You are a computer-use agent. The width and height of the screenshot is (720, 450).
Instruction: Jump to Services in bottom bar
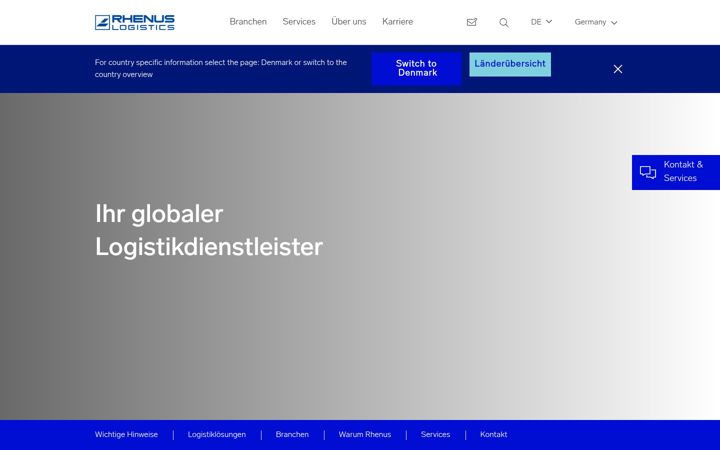click(x=435, y=434)
